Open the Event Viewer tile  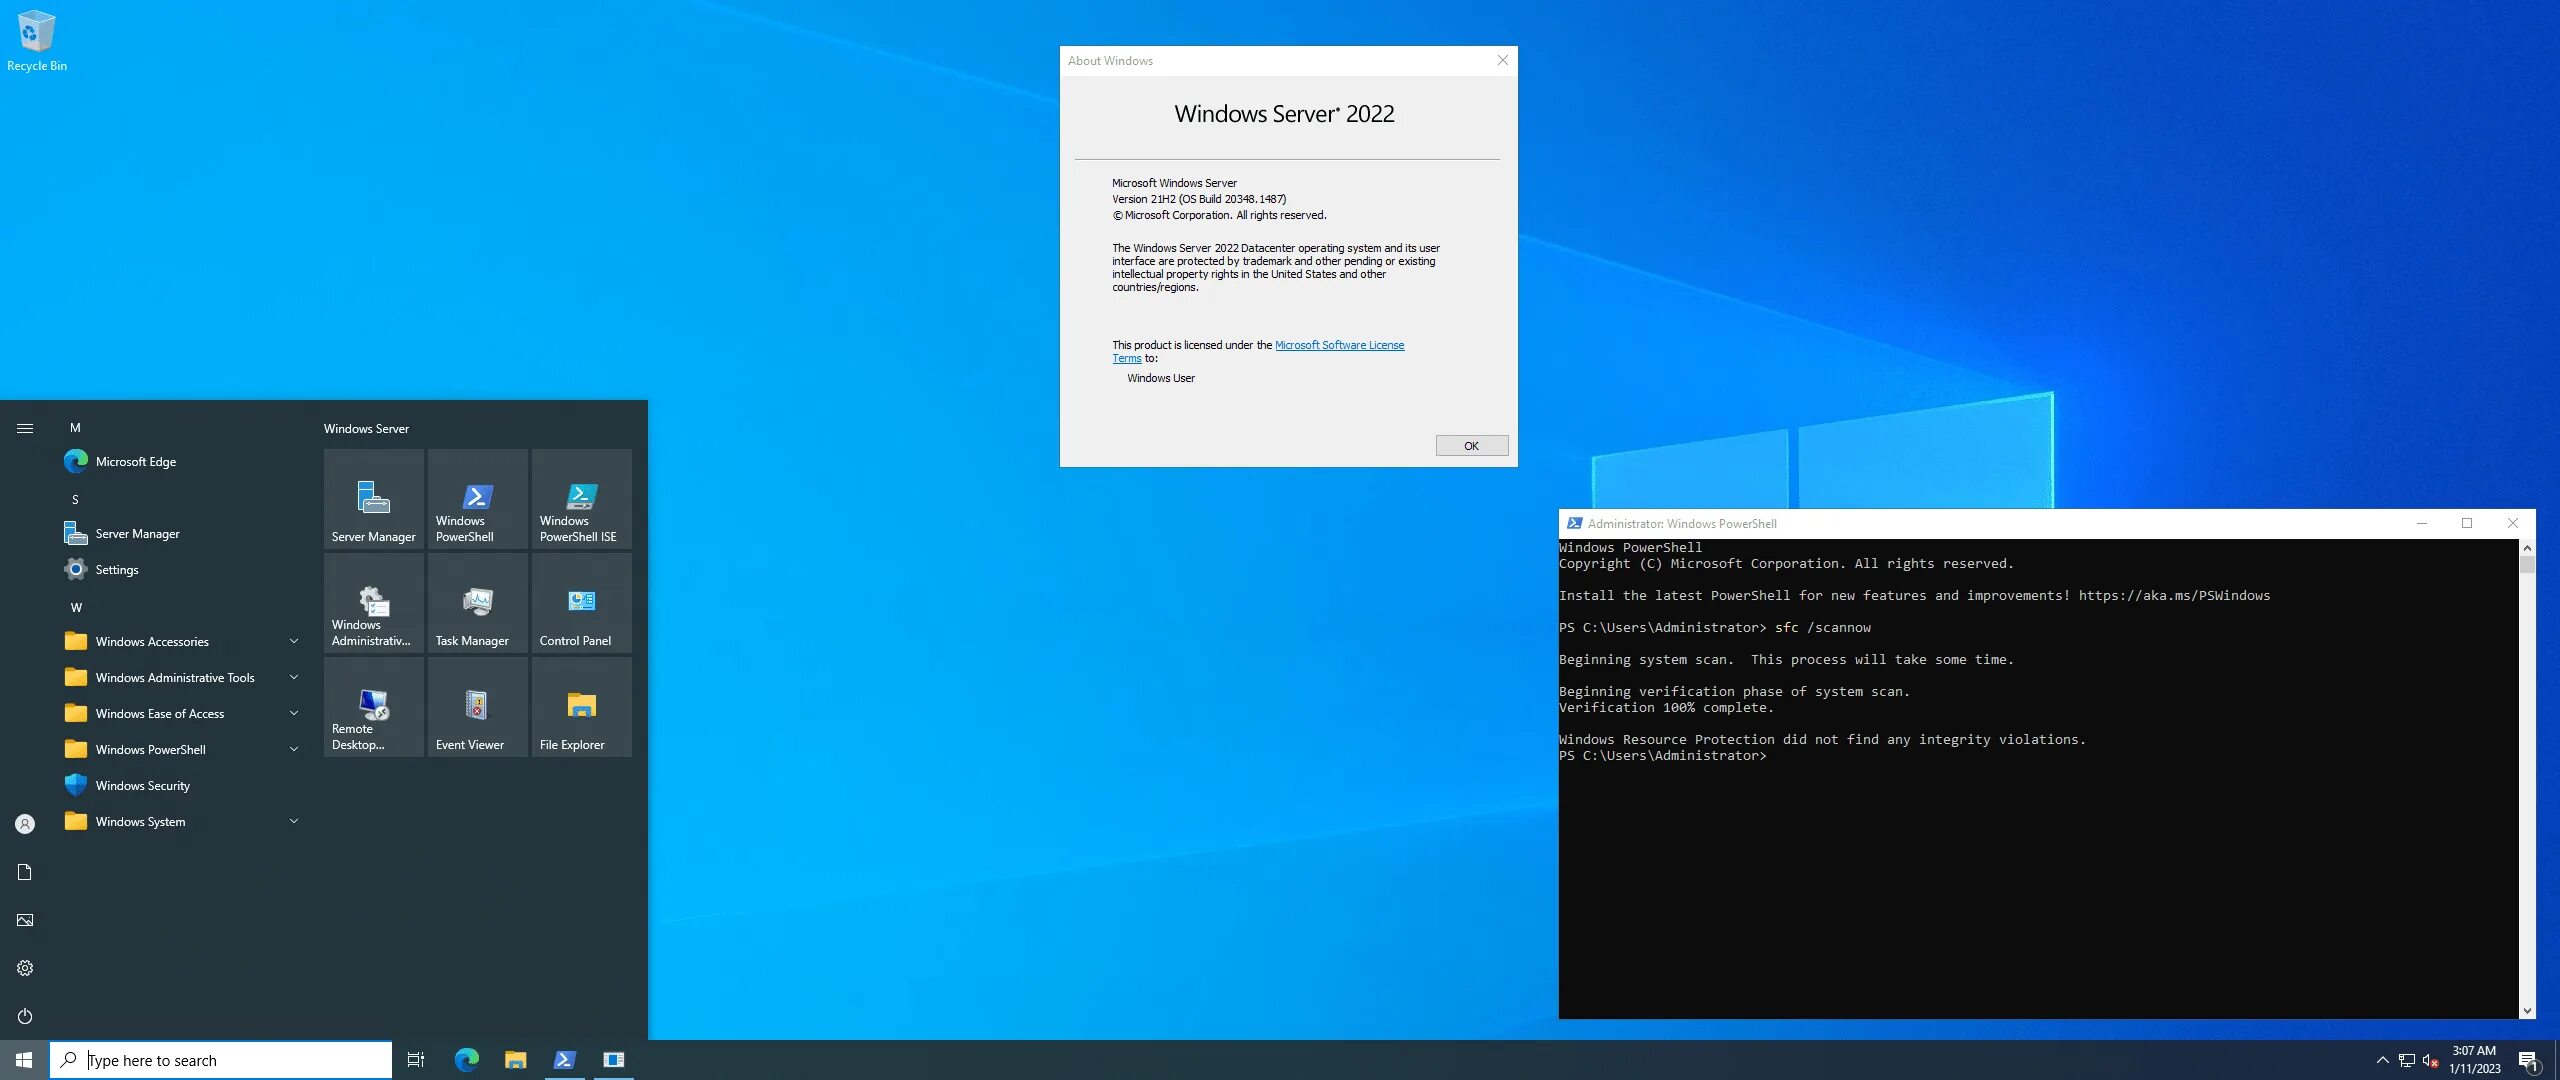coord(477,707)
